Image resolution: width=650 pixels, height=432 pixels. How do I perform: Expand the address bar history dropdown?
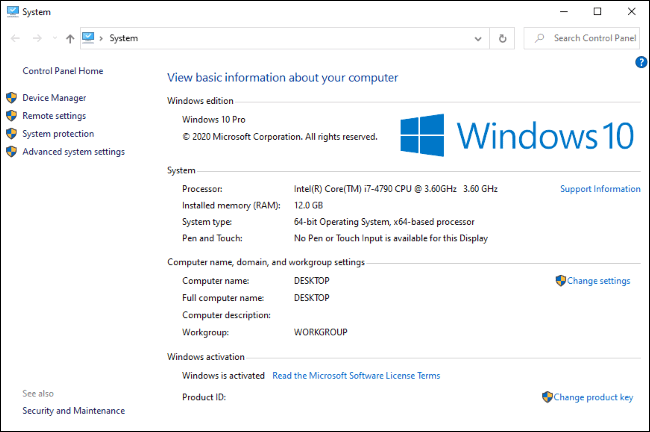479,39
